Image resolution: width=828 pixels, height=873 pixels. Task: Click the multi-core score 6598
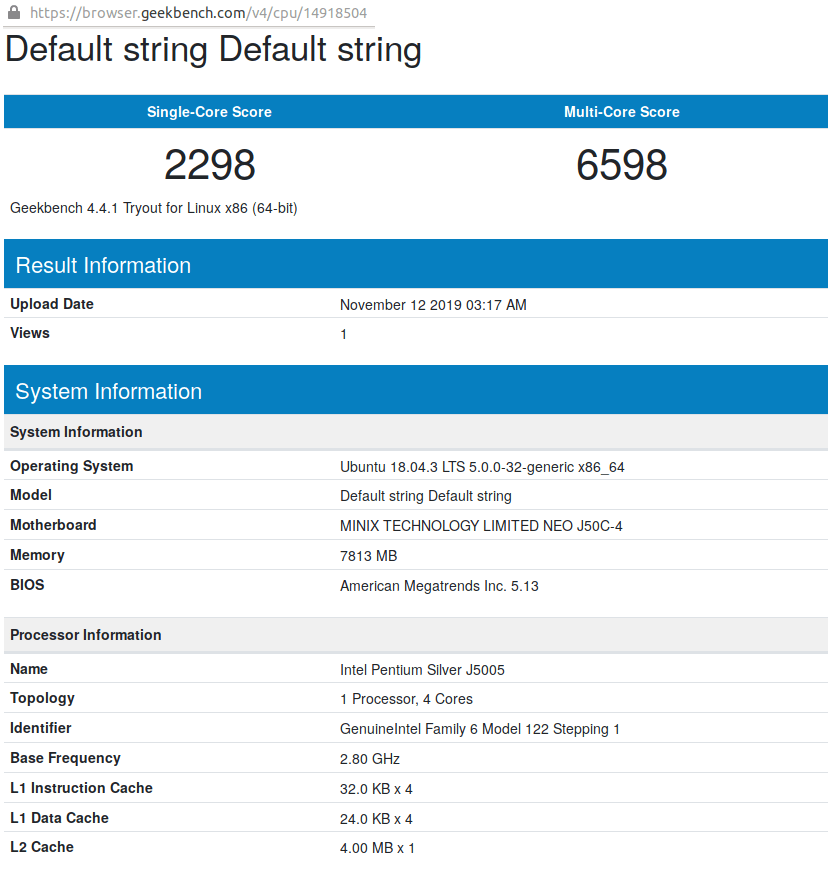click(x=621, y=165)
